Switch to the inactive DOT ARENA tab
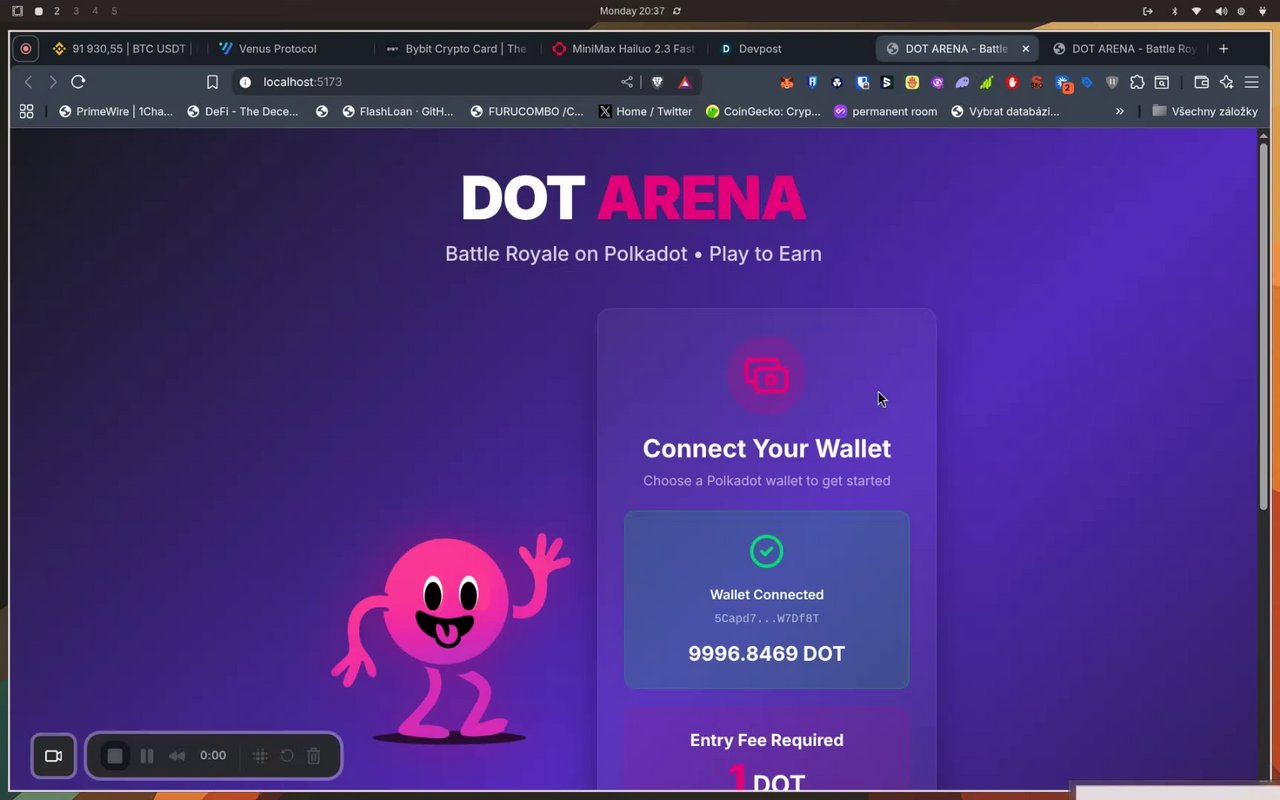Viewport: 1280px width, 800px height. coord(1124,48)
